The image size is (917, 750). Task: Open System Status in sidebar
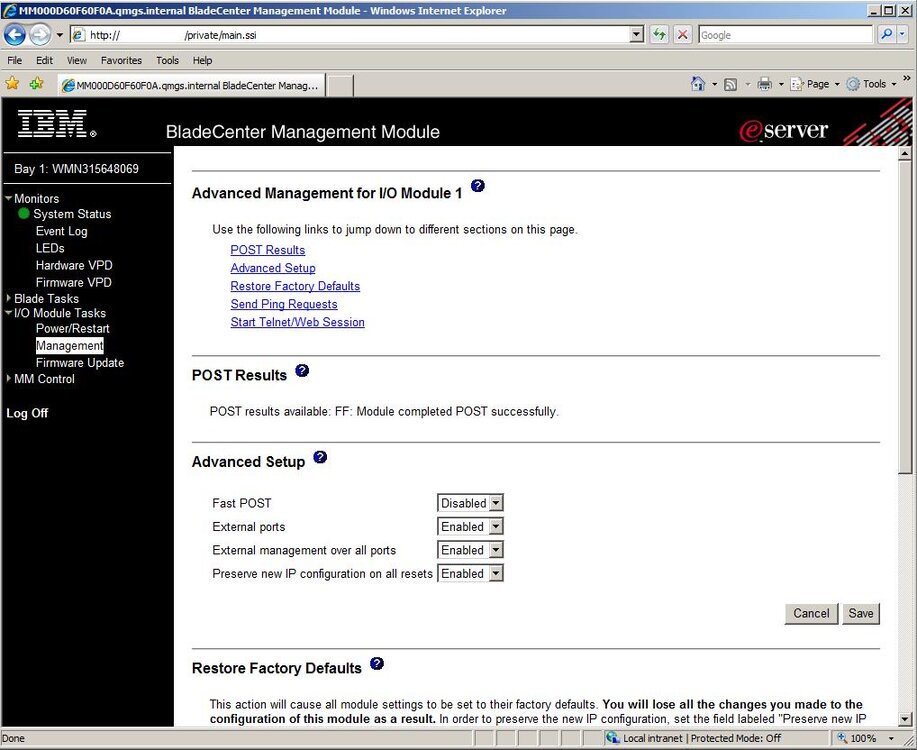[72, 214]
